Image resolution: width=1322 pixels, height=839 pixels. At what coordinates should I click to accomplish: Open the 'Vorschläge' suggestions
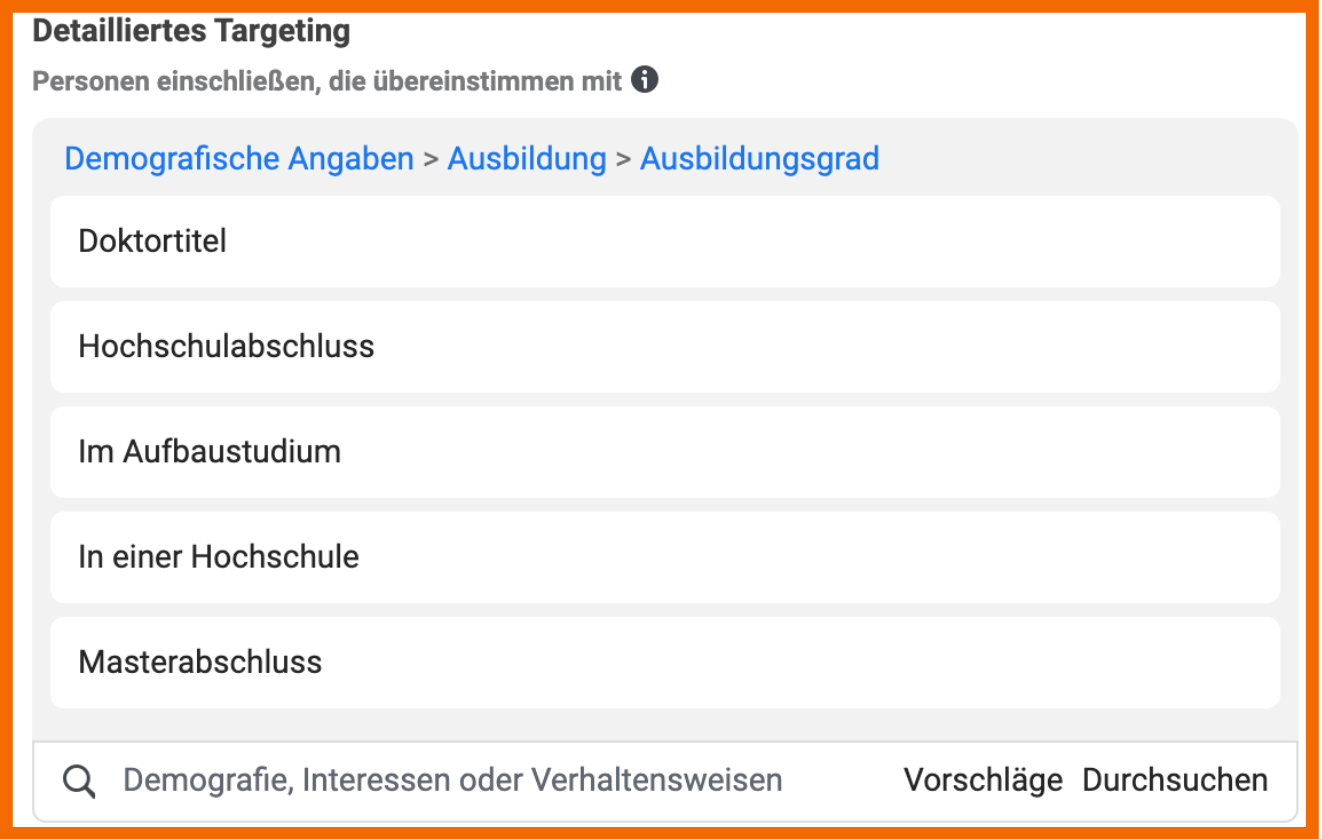983,781
